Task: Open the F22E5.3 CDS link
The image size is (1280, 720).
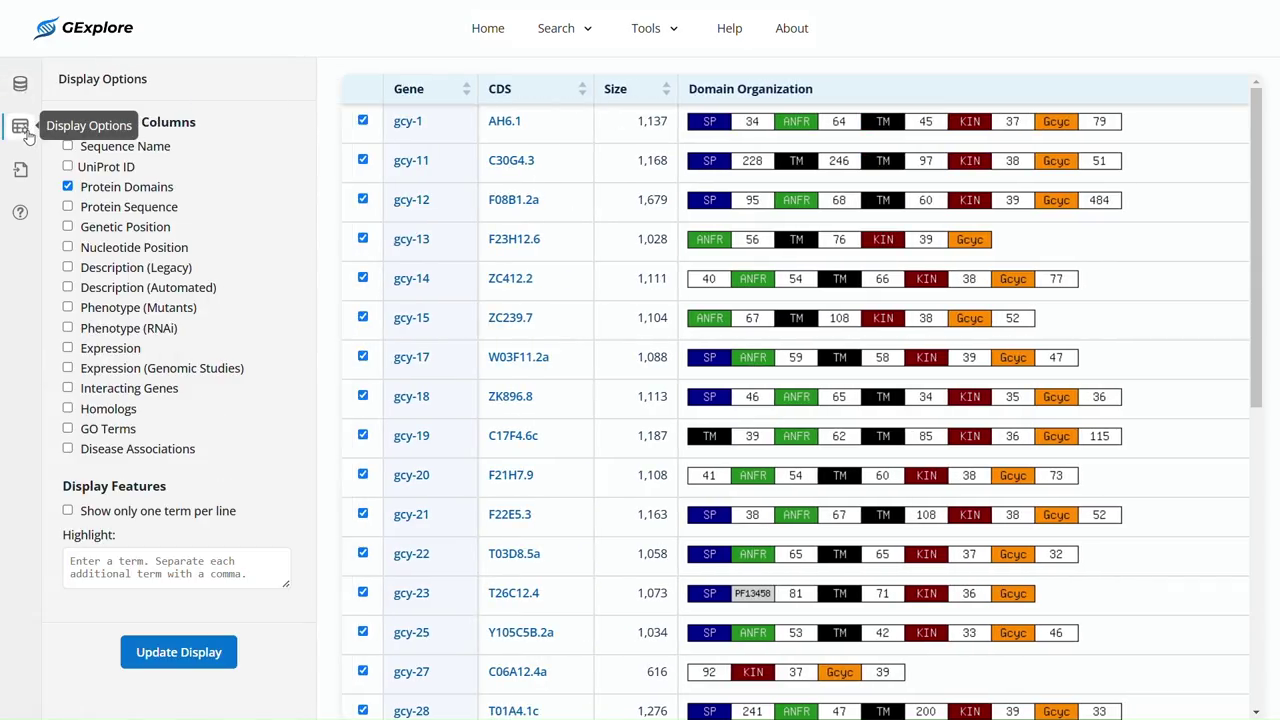Action: click(509, 514)
